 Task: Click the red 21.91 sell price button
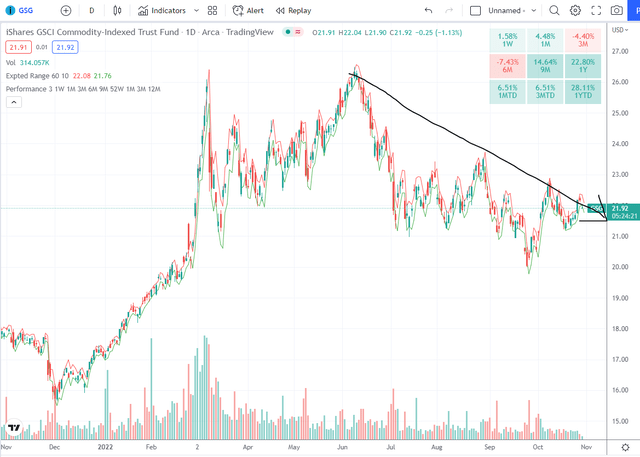pos(18,47)
